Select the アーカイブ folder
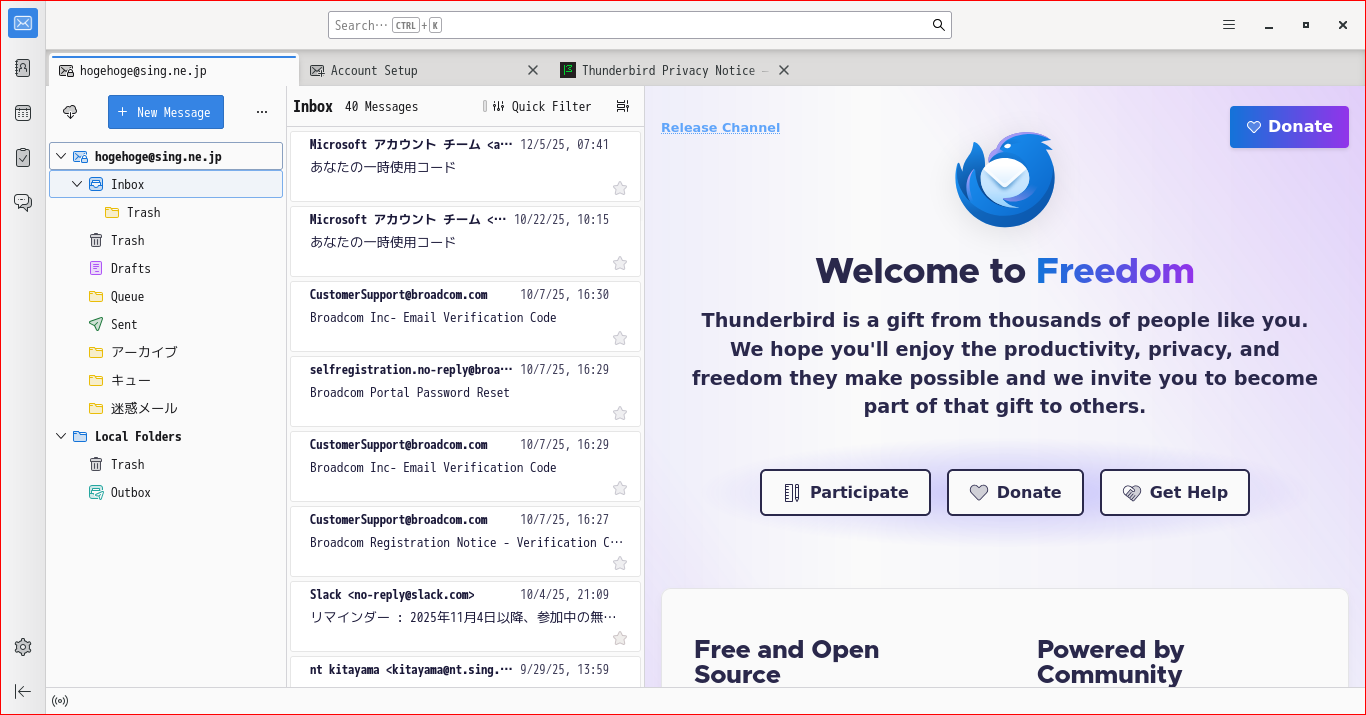The height and width of the screenshot is (715, 1366). pos(166,352)
